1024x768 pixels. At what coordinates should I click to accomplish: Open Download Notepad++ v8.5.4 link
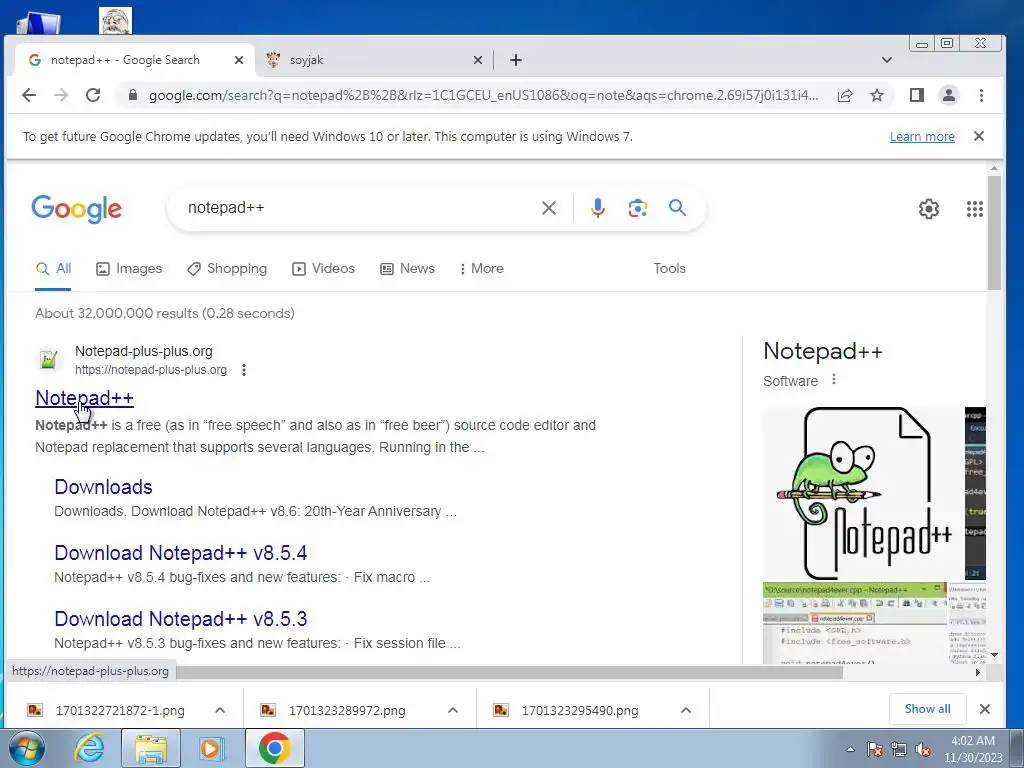[x=180, y=552]
